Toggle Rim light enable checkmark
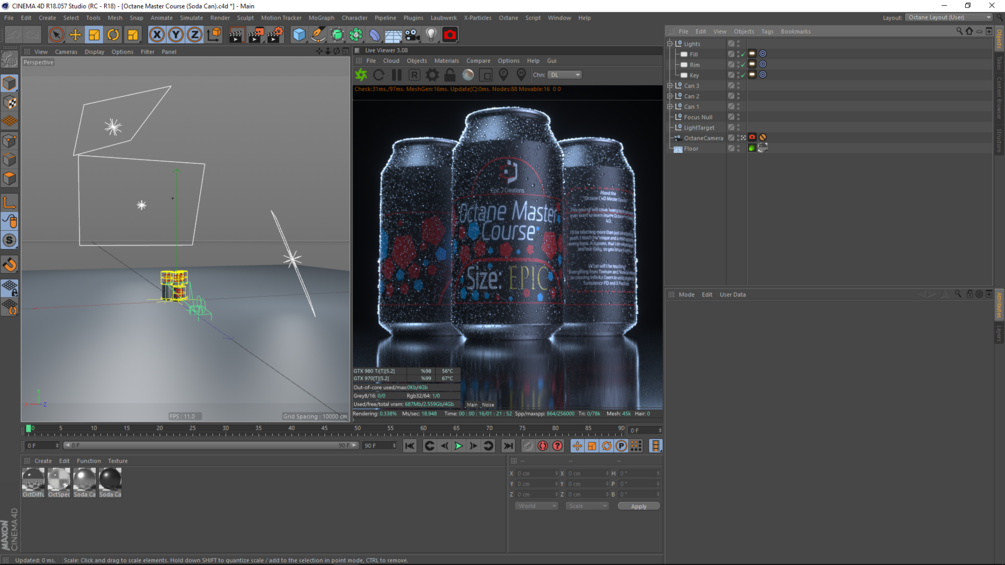This screenshot has width=1005, height=565. [x=743, y=65]
